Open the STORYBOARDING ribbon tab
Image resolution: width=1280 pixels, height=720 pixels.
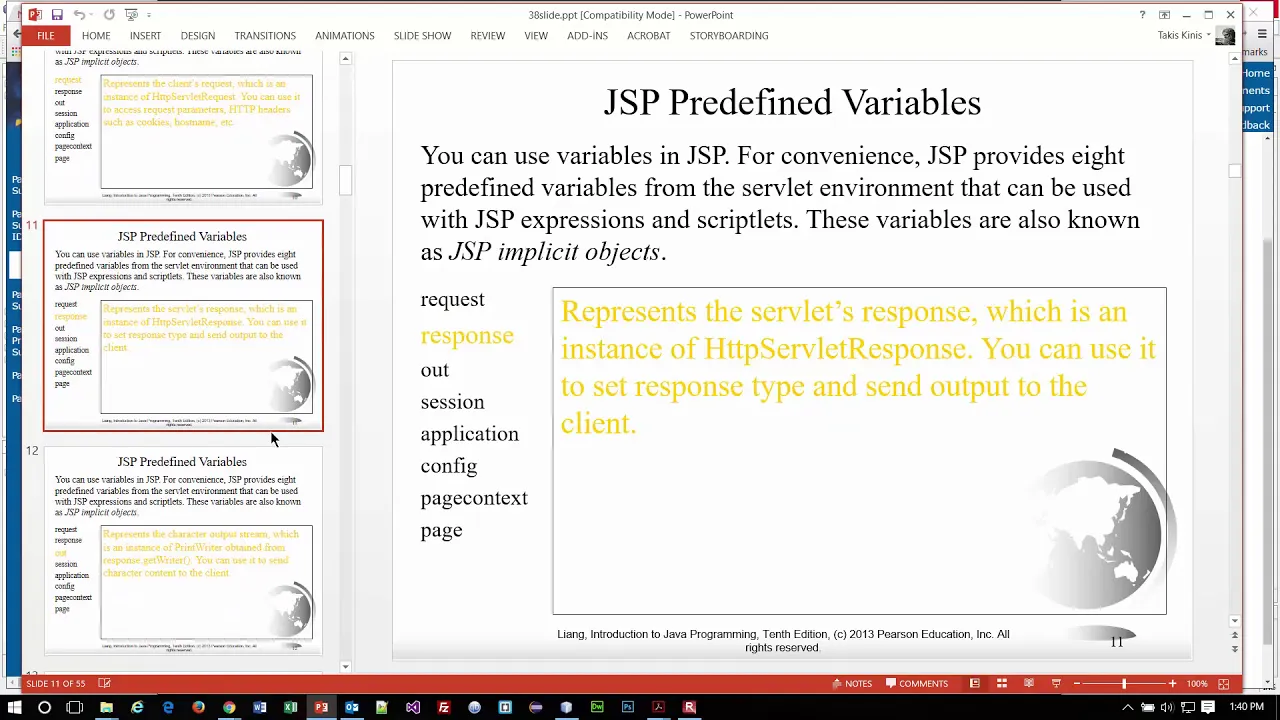pyautogui.click(x=729, y=36)
